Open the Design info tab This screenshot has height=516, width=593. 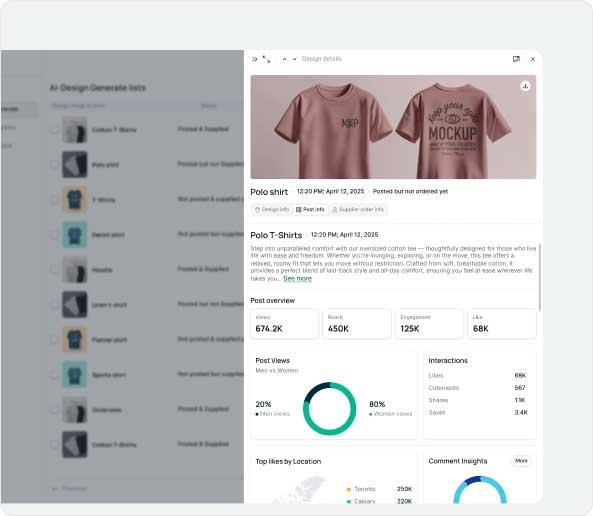(x=272, y=210)
